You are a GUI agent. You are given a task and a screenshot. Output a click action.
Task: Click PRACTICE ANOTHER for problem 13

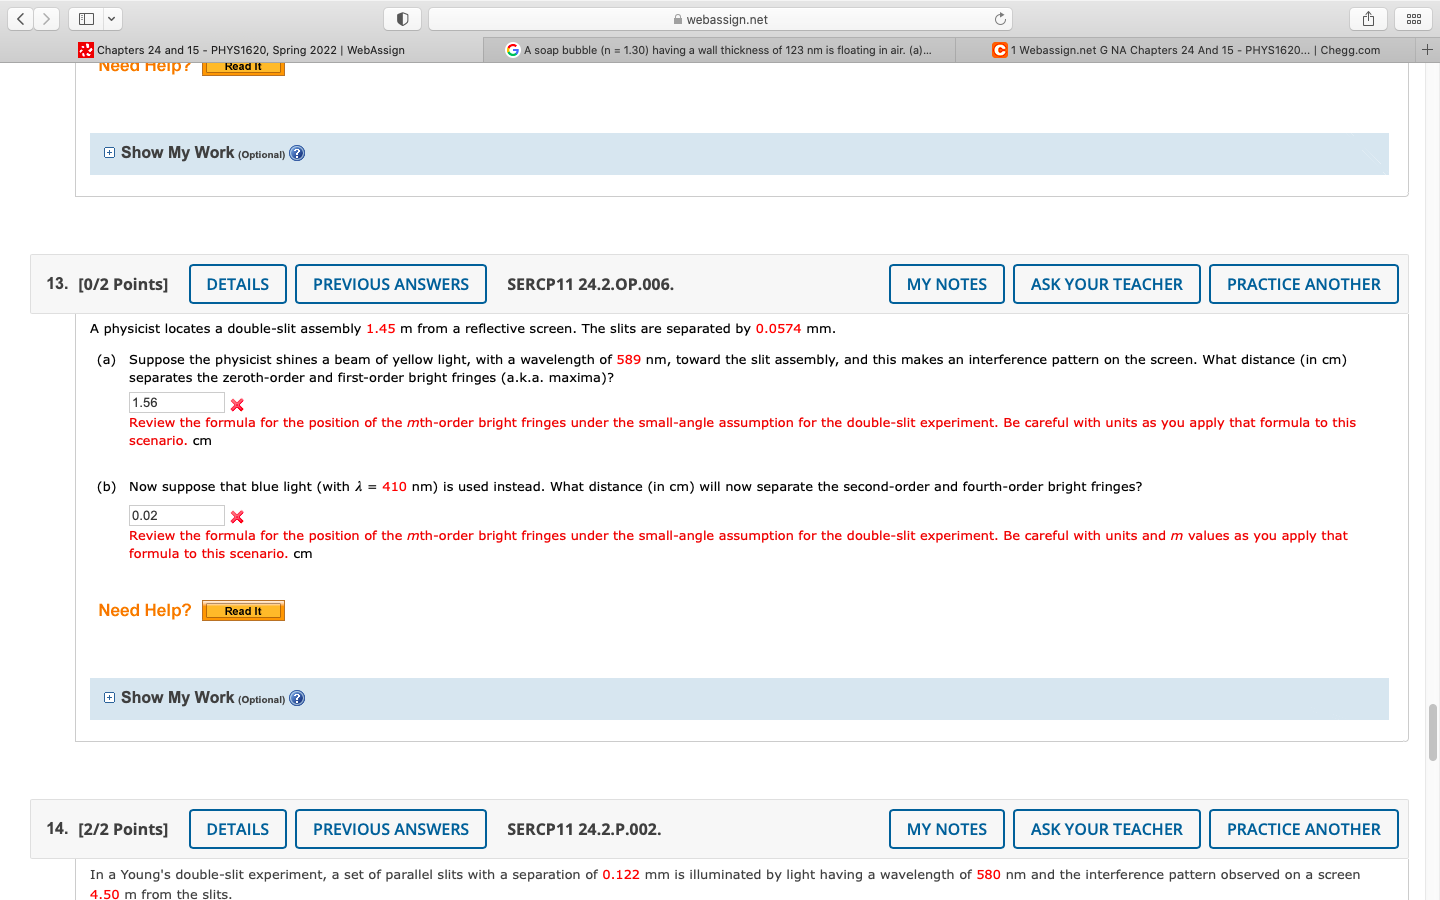pyautogui.click(x=1304, y=284)
